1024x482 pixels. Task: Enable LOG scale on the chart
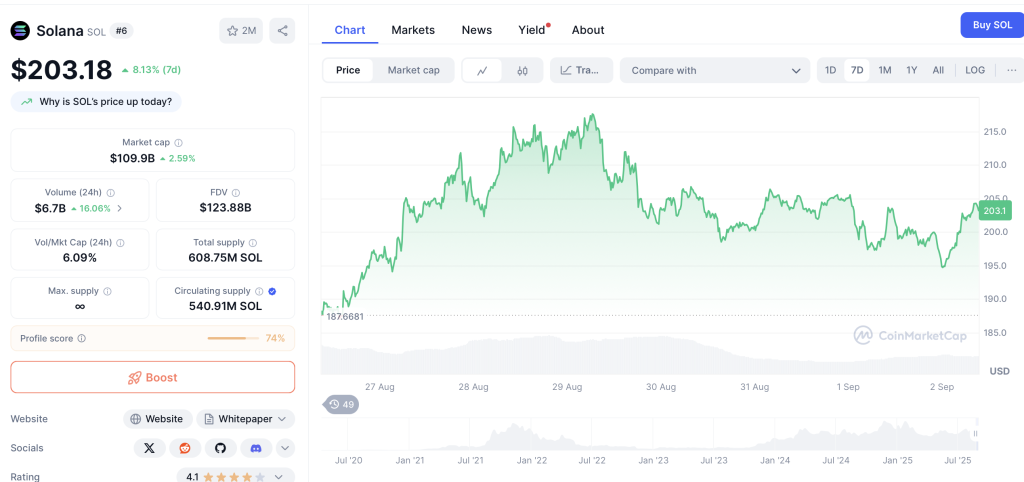click(x=975, y=71)
